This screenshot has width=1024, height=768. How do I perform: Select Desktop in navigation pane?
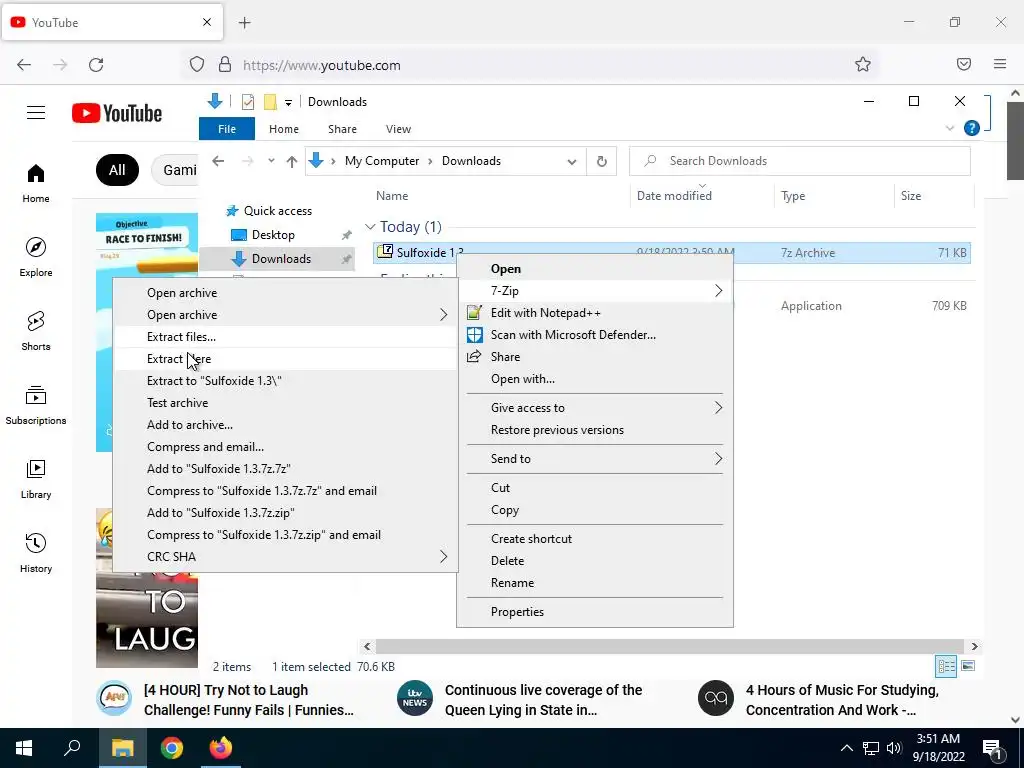[273, 234]
